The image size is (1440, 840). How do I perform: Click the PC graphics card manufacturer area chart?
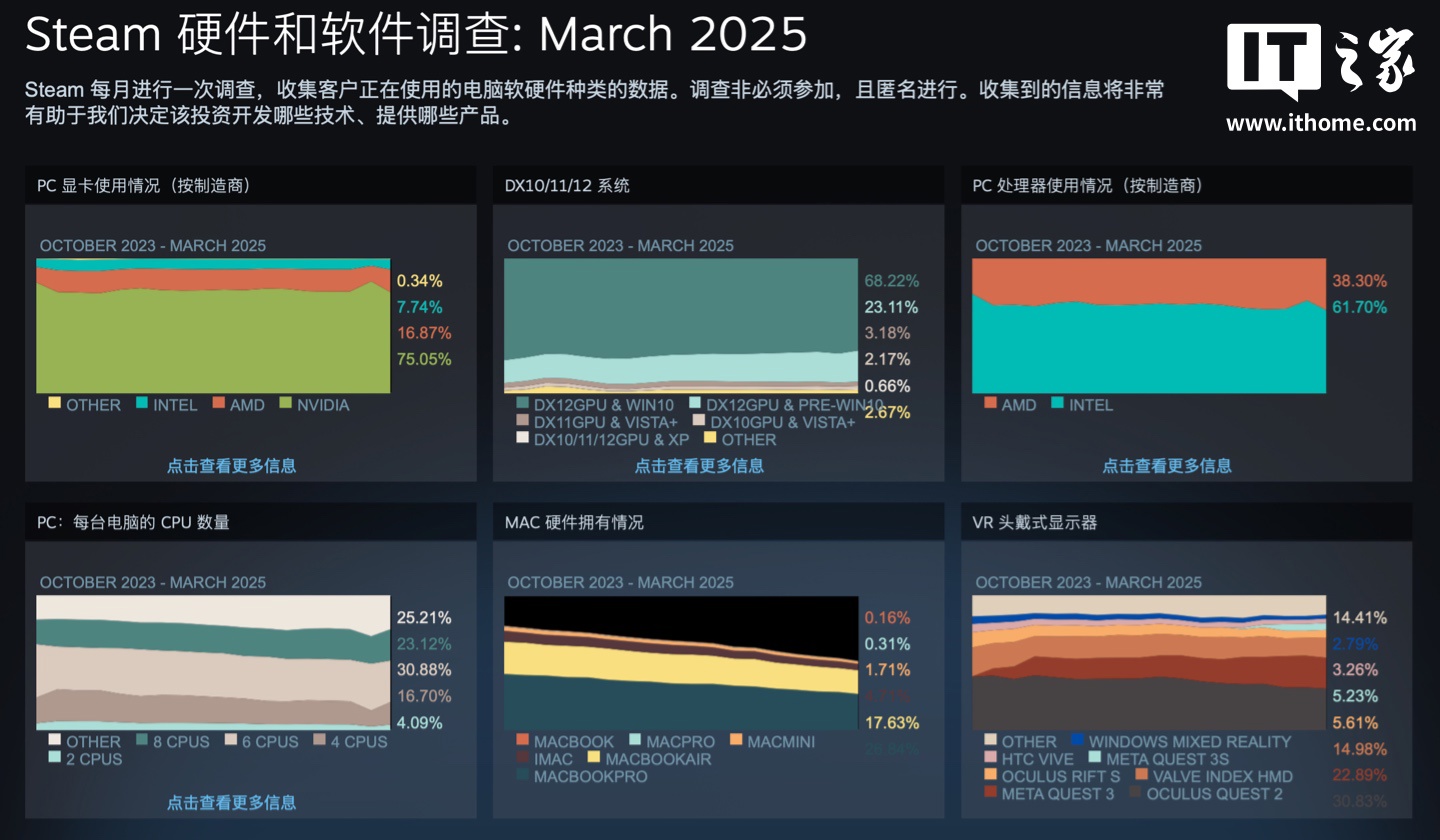213,326
